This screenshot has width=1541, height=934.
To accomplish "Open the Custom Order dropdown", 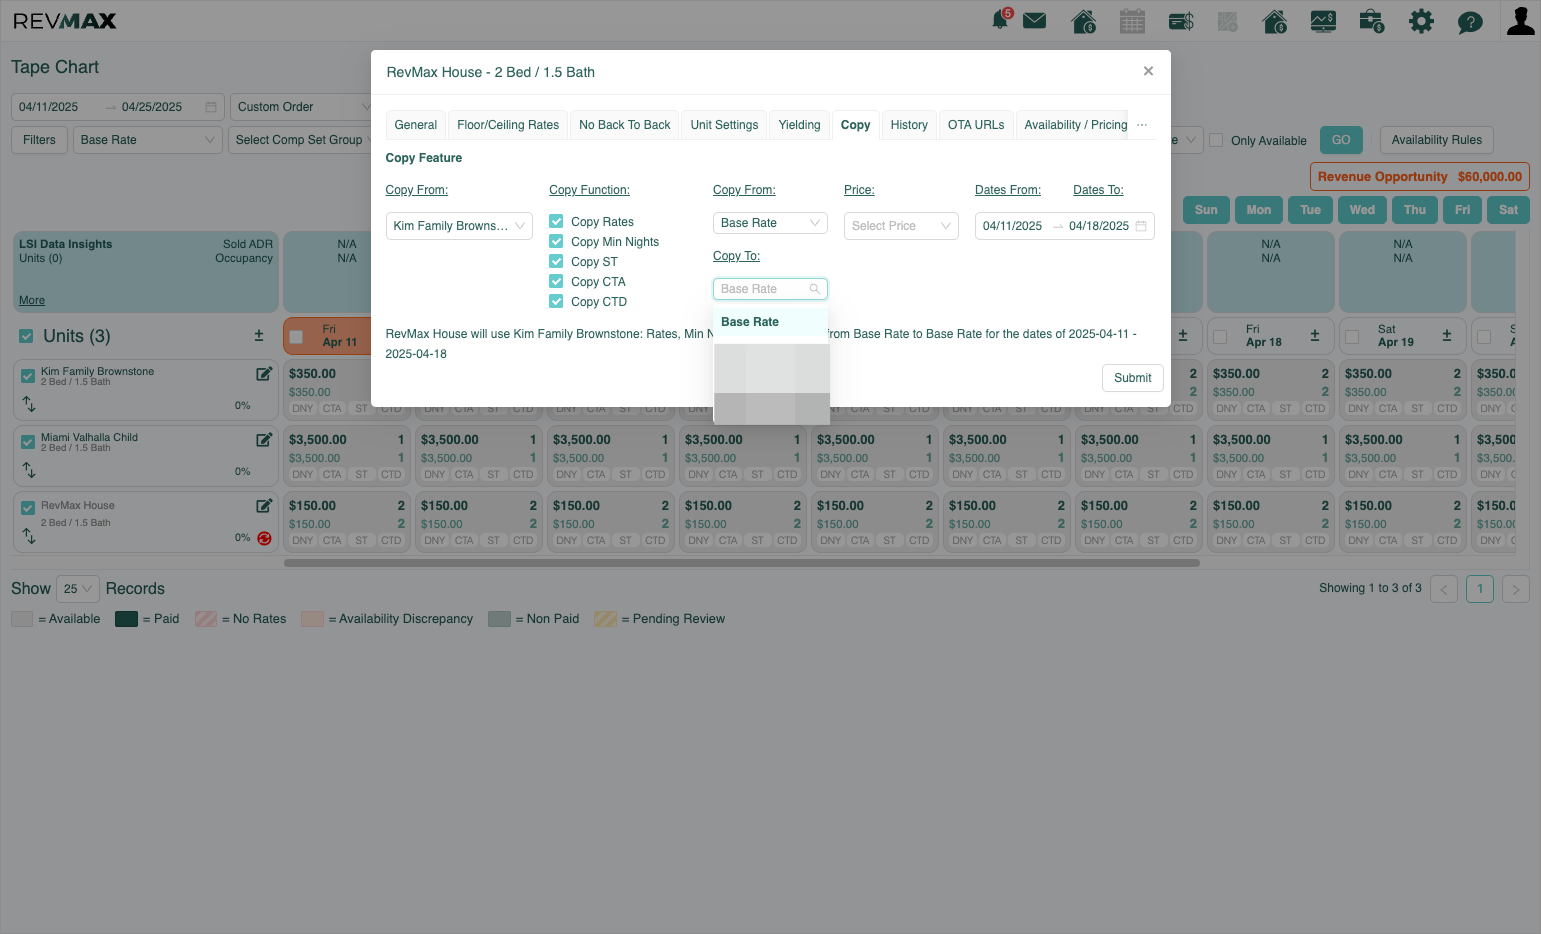I will tap(303, 107).
